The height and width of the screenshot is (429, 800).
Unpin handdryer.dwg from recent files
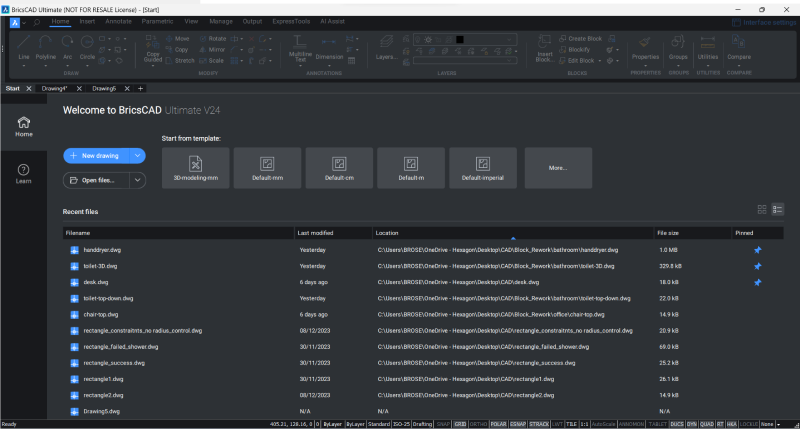coord(758,250)
